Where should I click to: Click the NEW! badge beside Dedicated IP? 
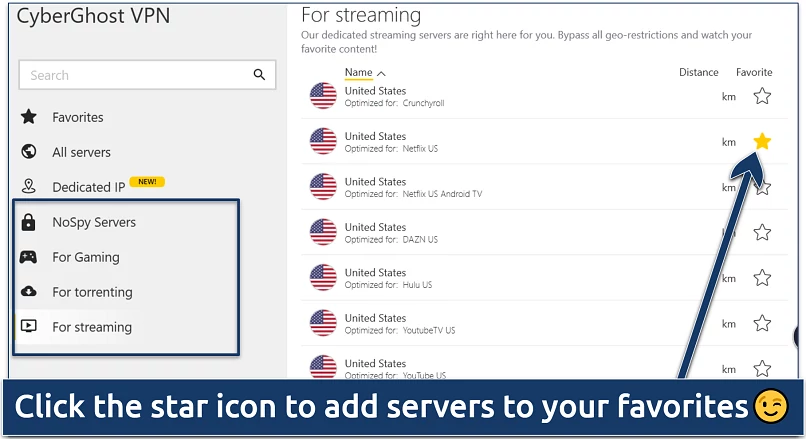tap(147, 181)
